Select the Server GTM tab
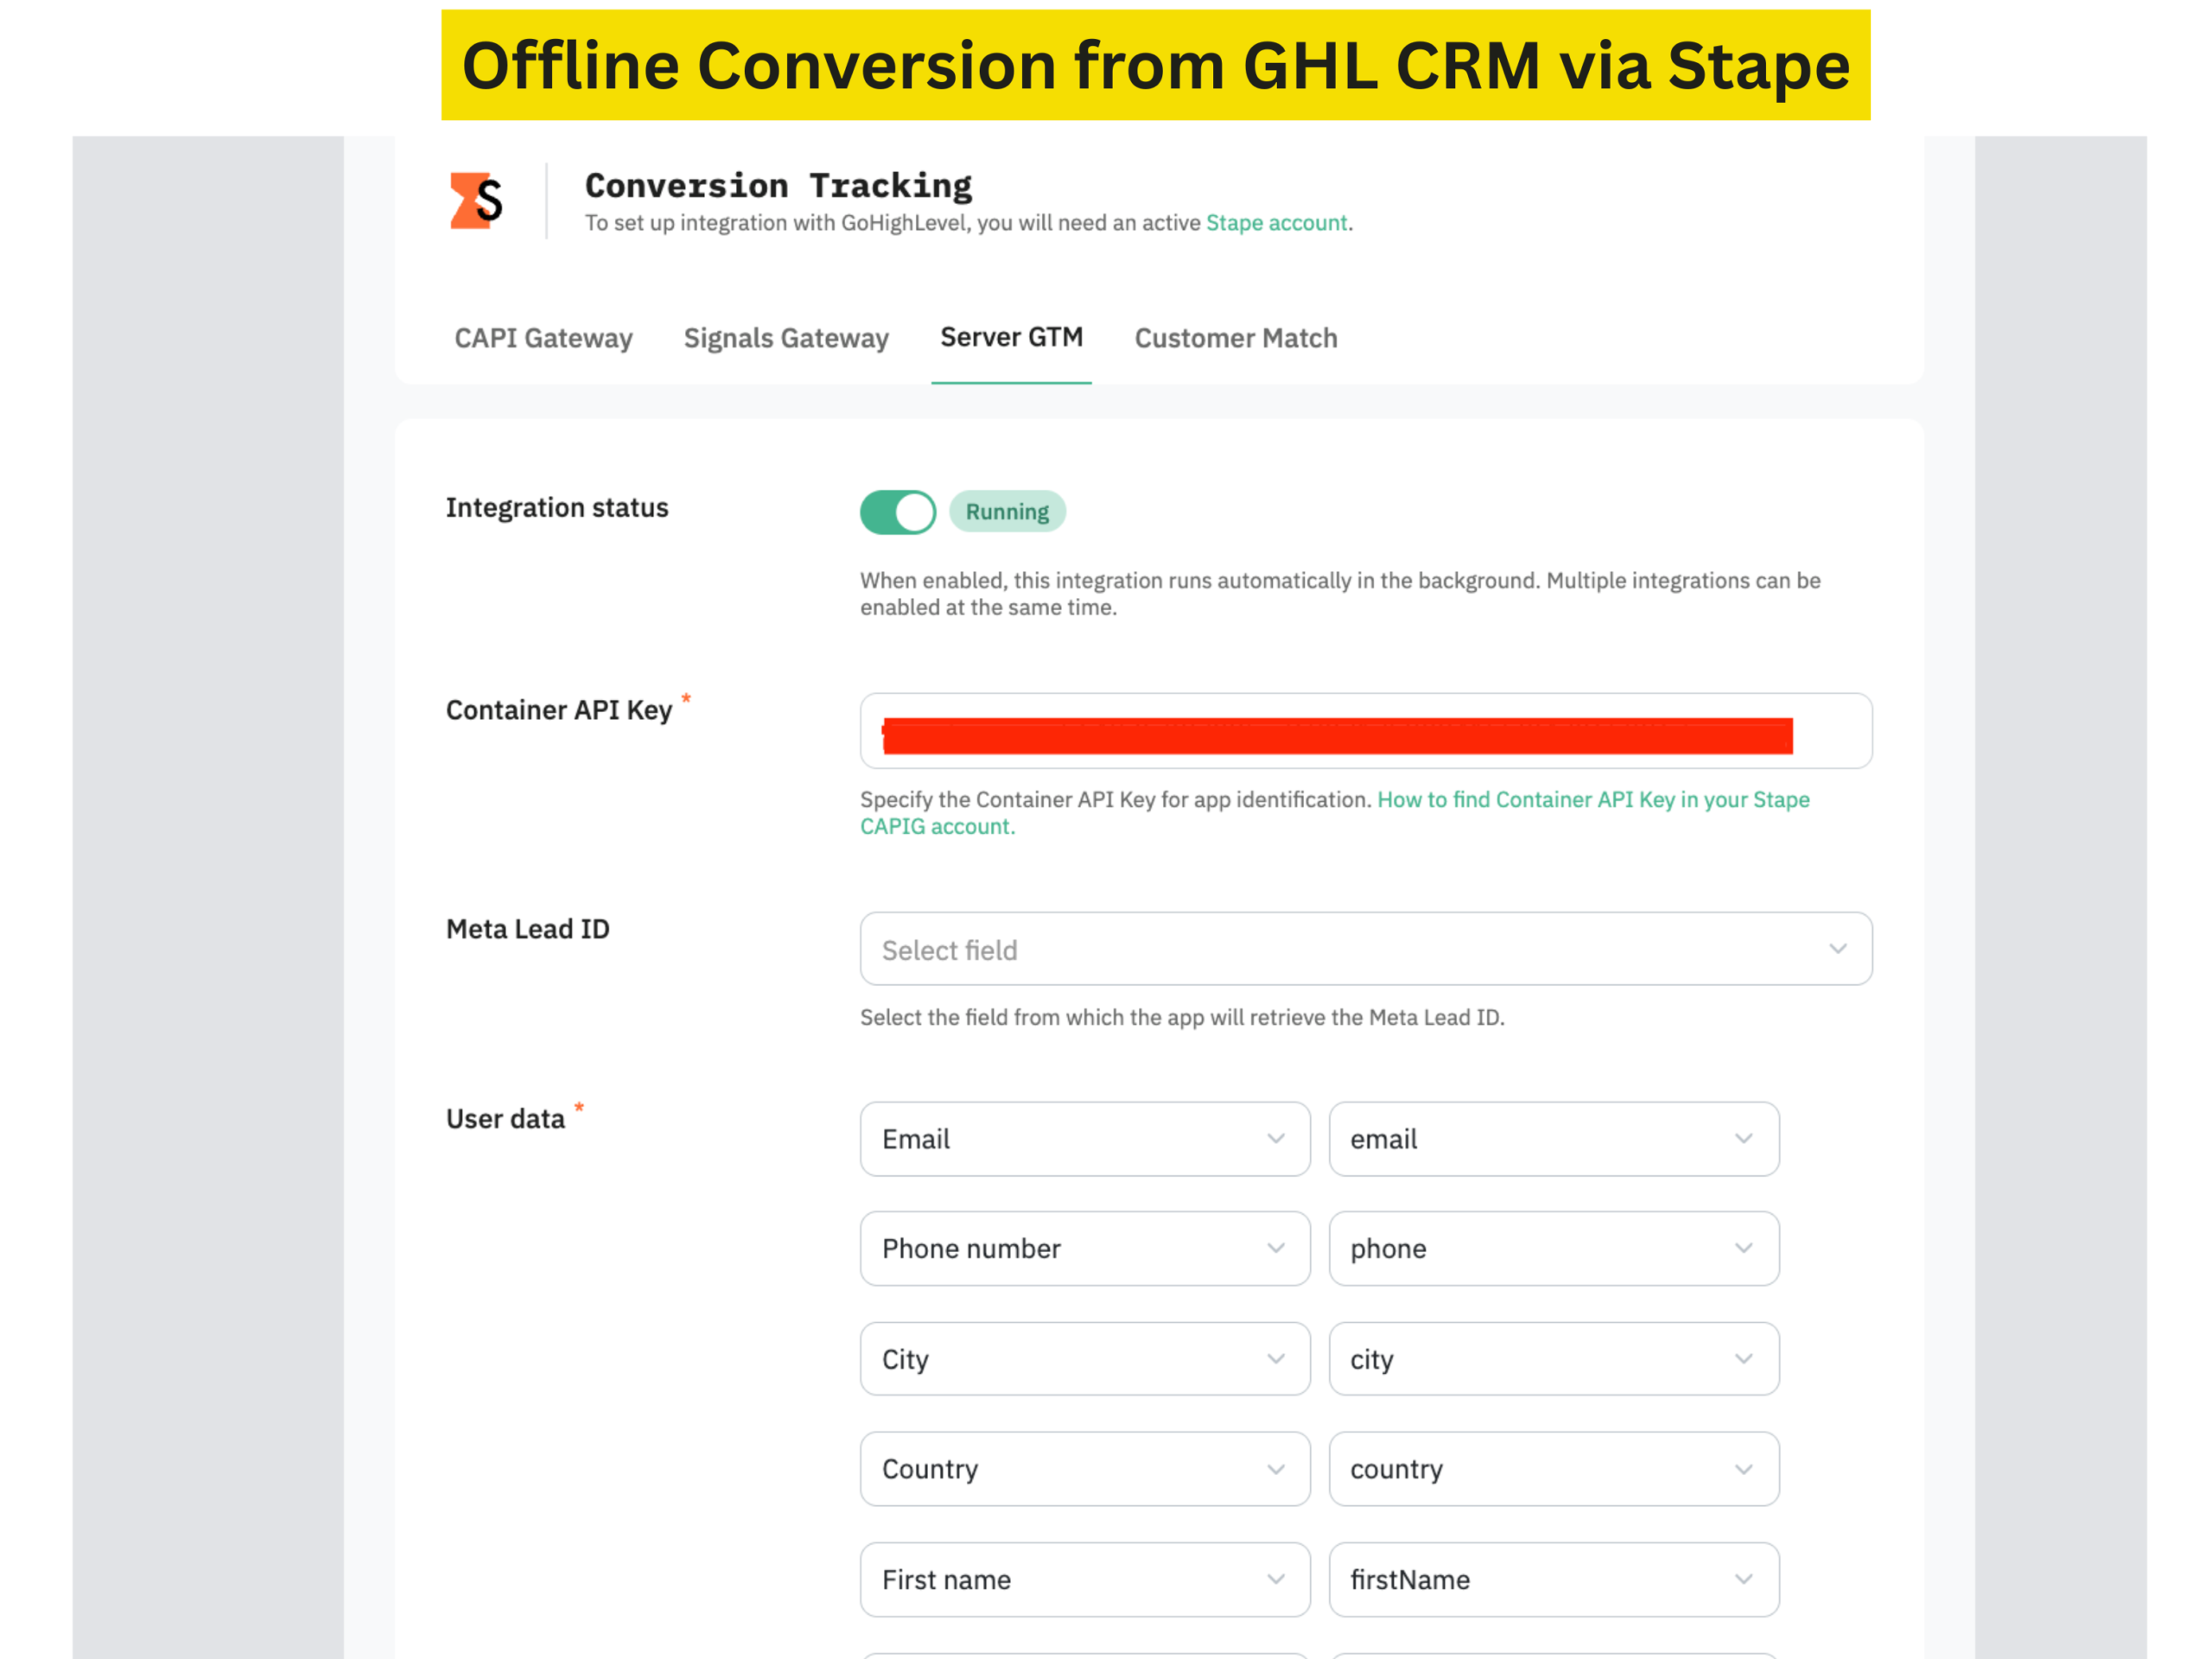 point(1011,337)
